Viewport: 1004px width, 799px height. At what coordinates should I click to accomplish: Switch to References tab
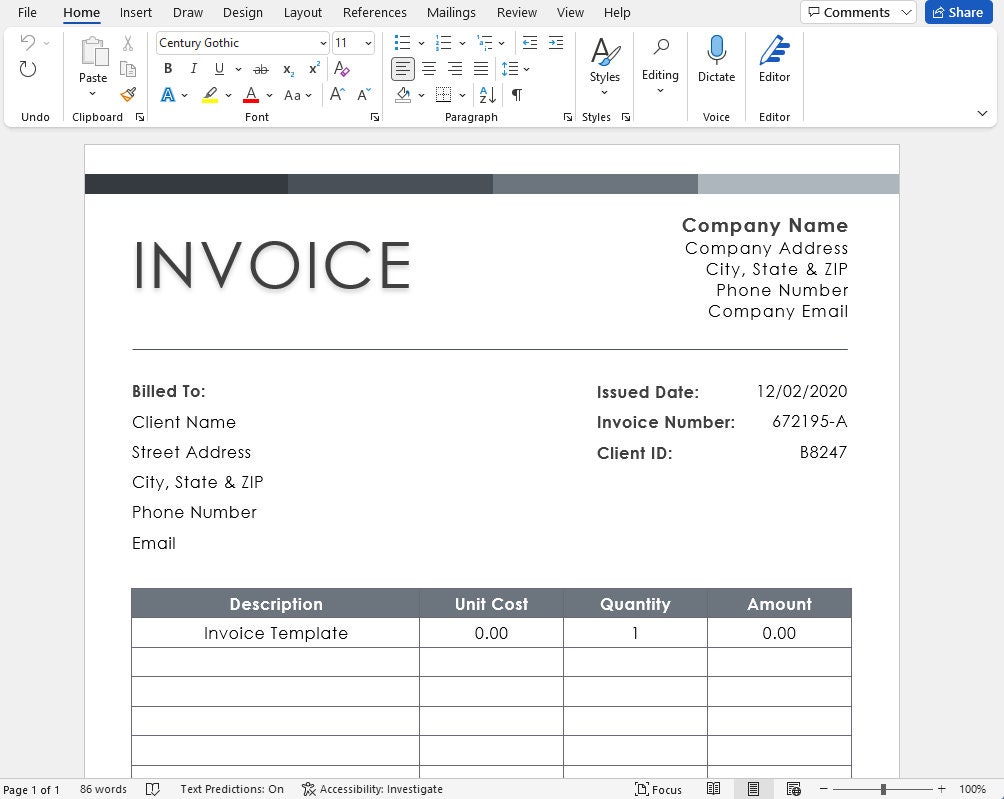click(375, 12)
